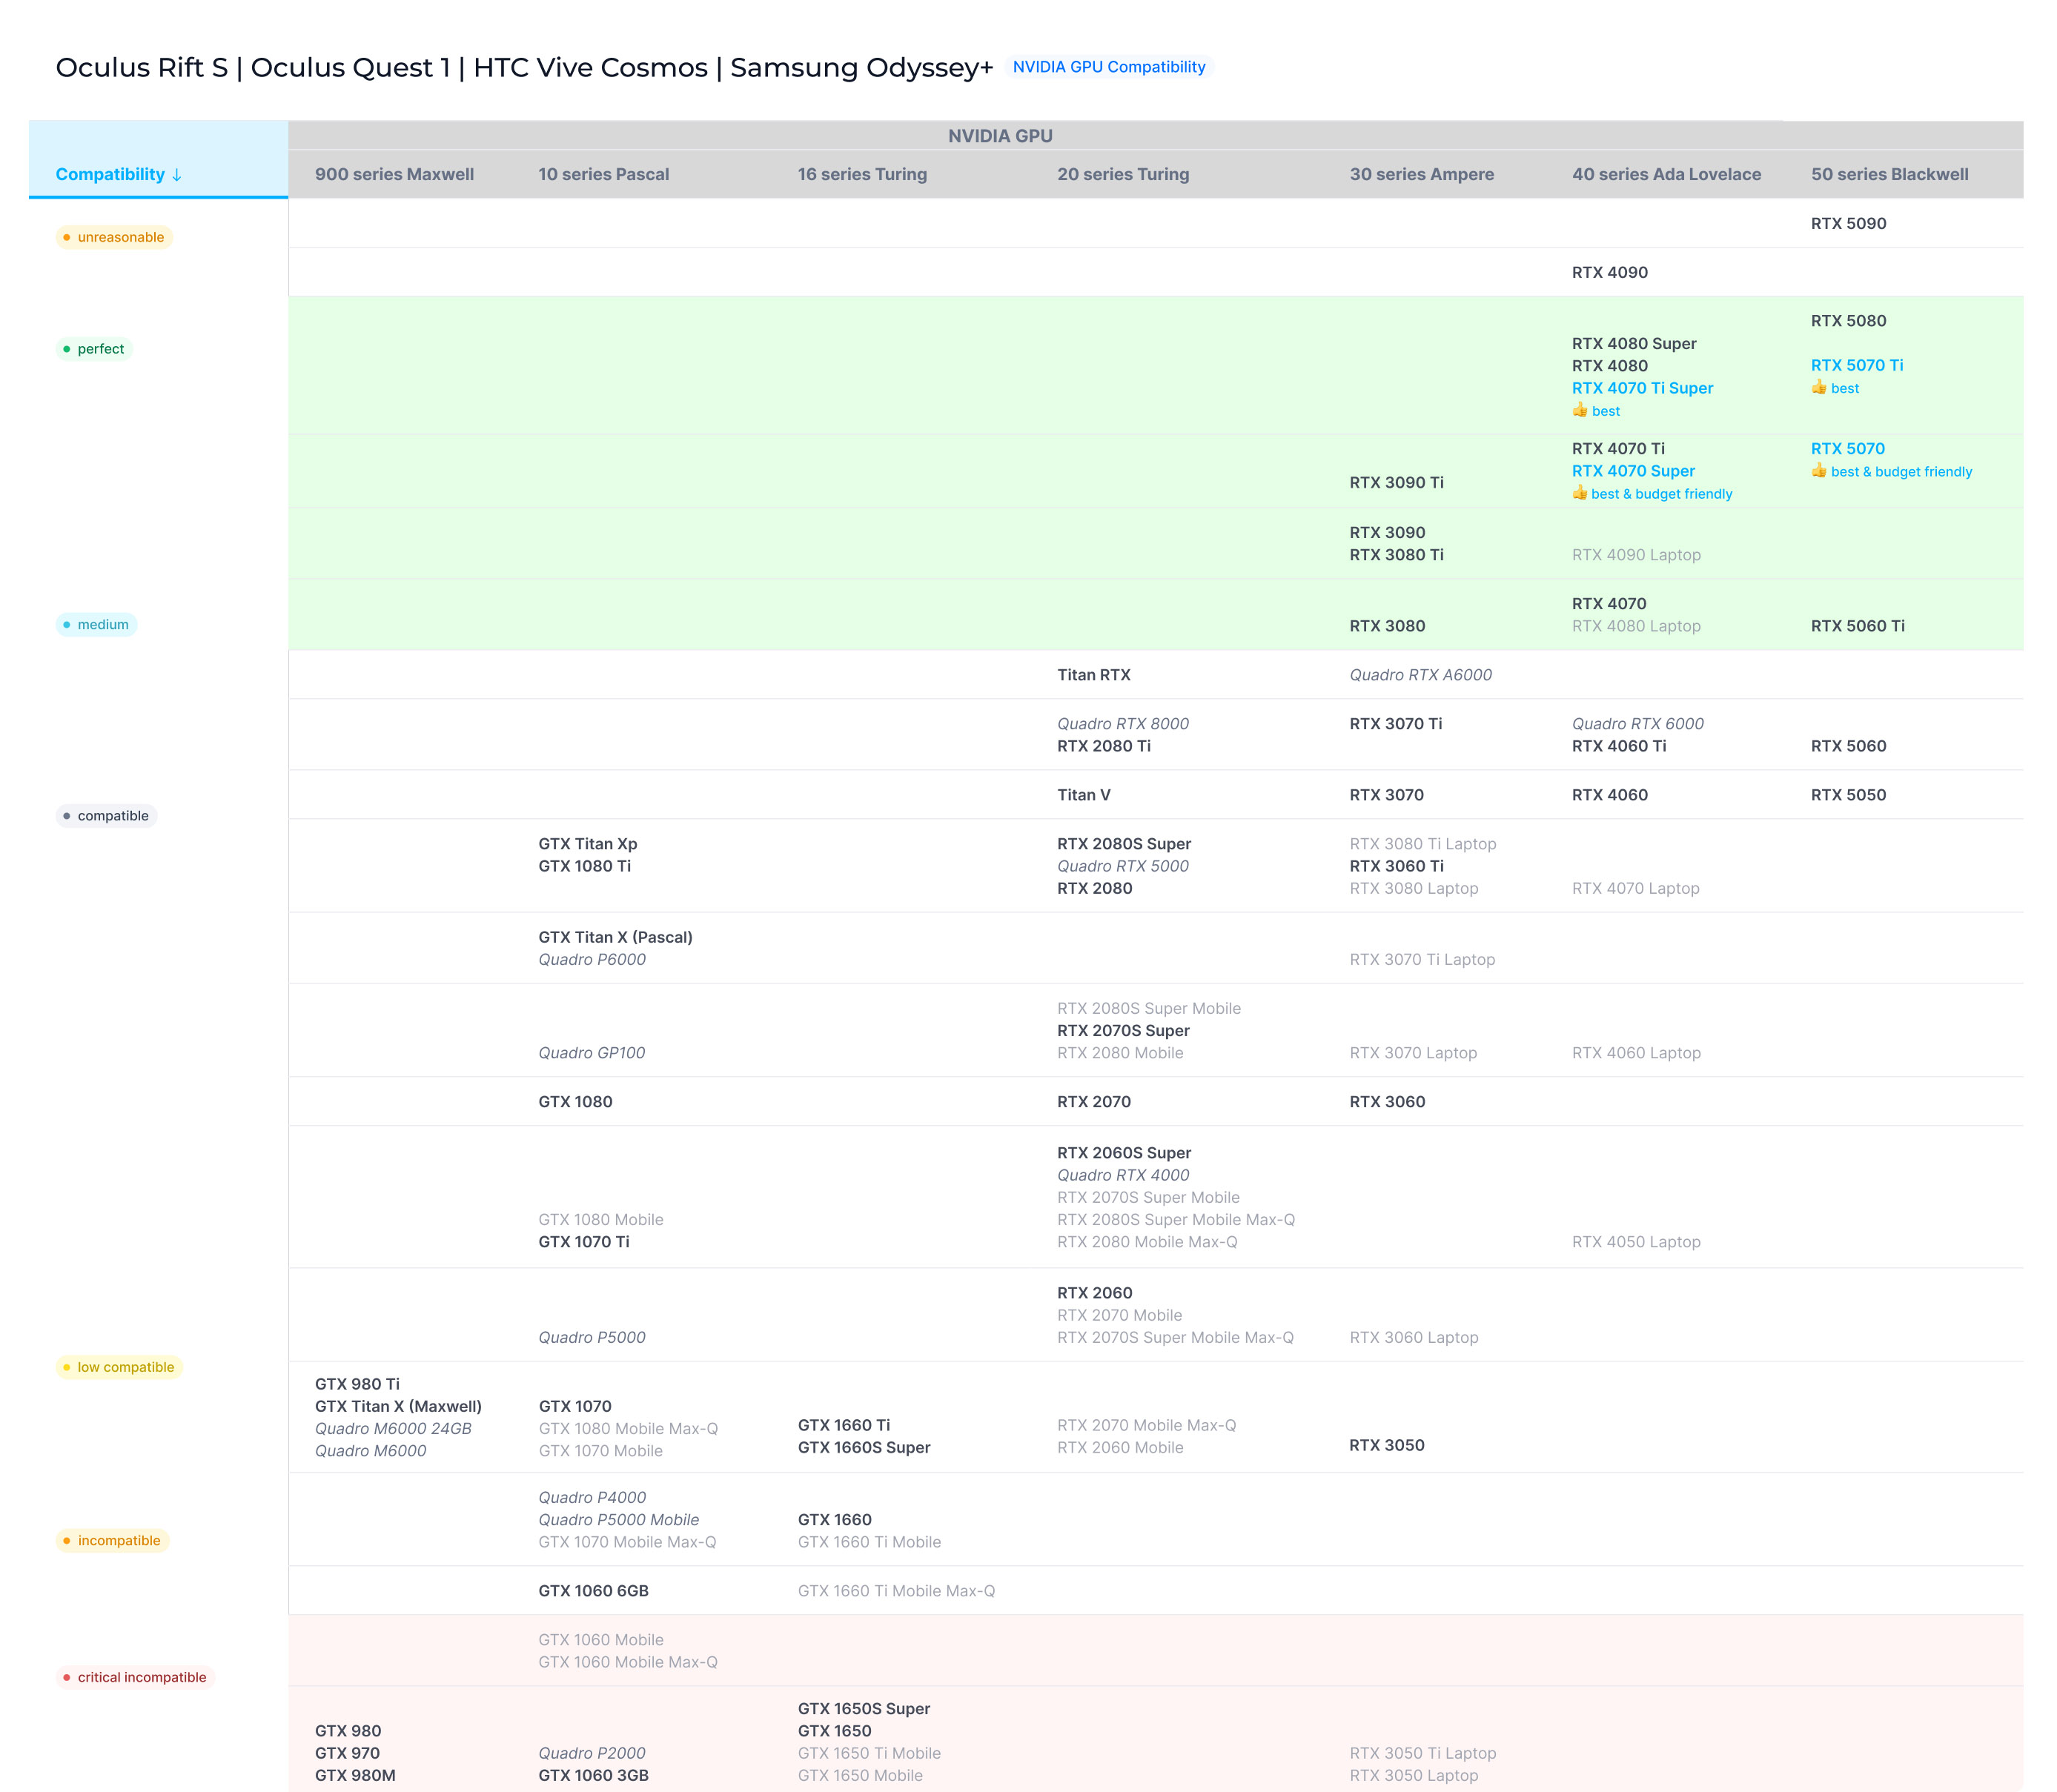Click the RTX 5060 Ti entry
2057x1792 pixels.
1857,626
